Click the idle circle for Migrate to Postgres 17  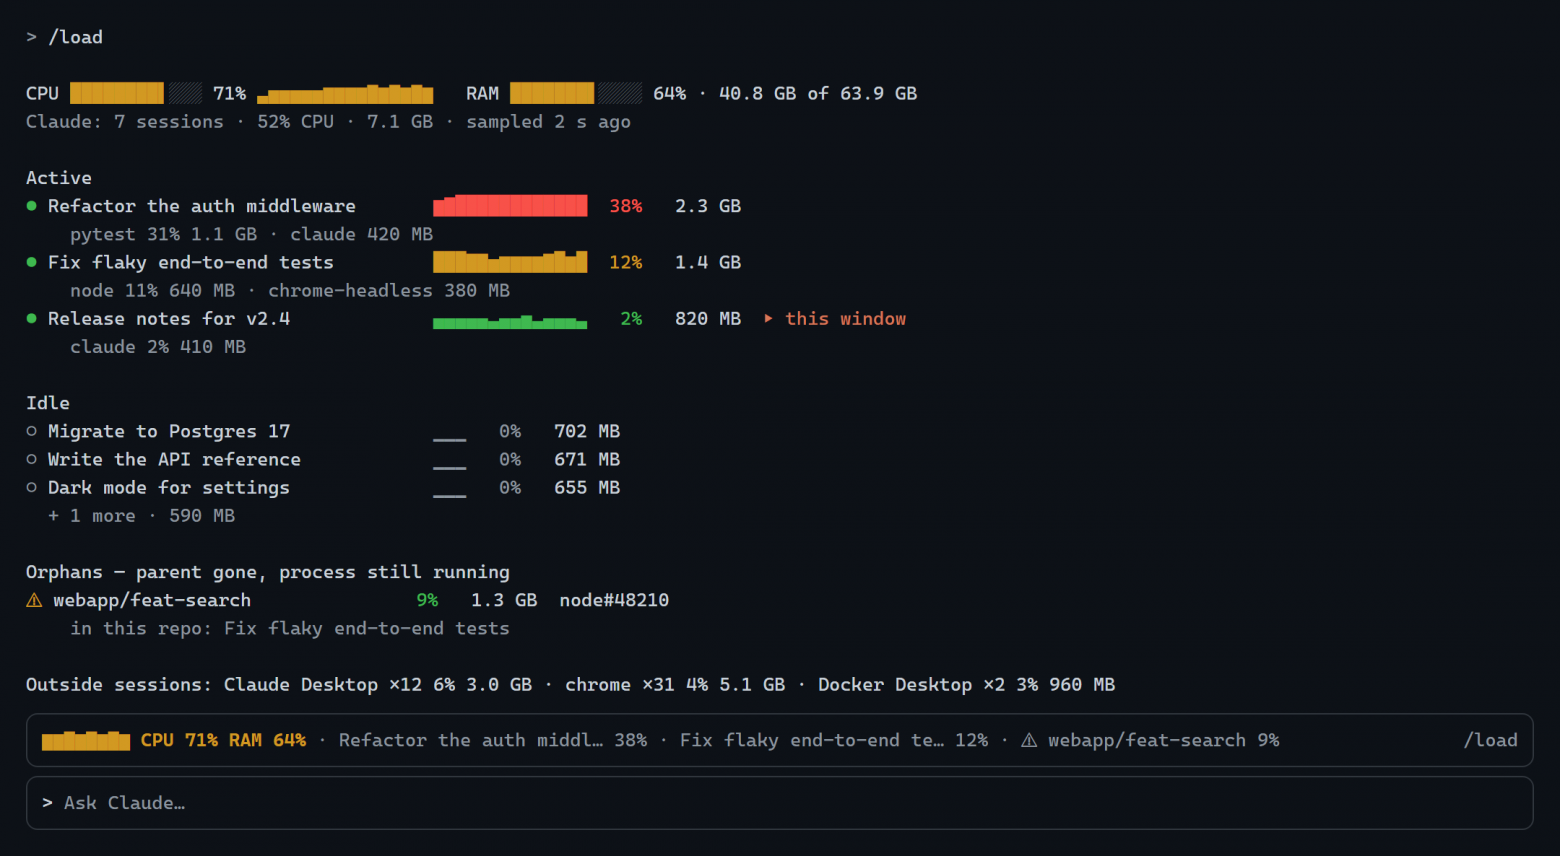click(x=31, y=431)
